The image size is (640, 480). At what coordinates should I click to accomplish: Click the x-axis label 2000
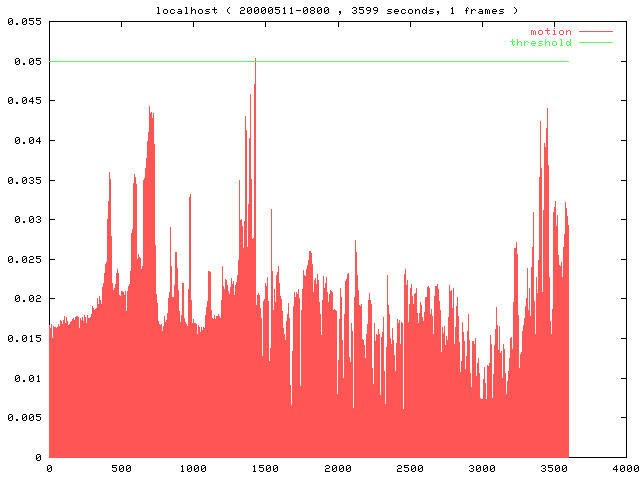[x=338, y=468]
